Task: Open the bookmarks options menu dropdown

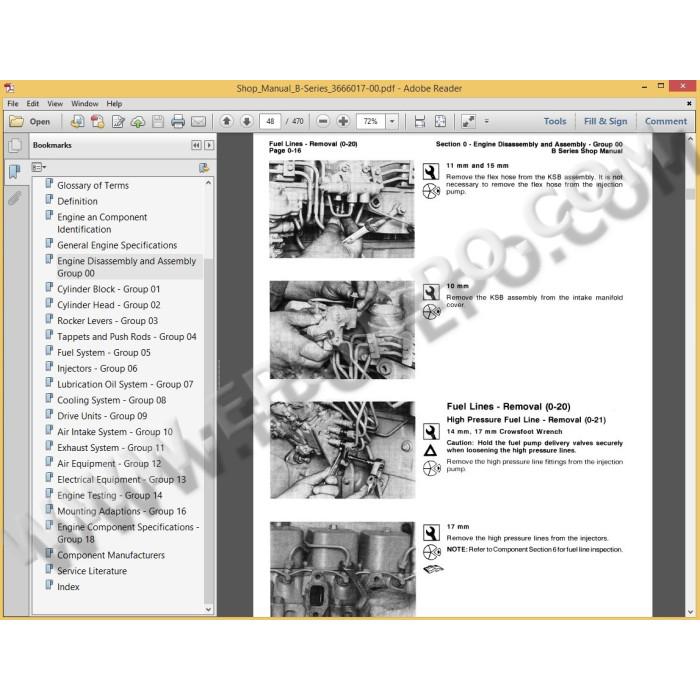Action: coord(39,167)
